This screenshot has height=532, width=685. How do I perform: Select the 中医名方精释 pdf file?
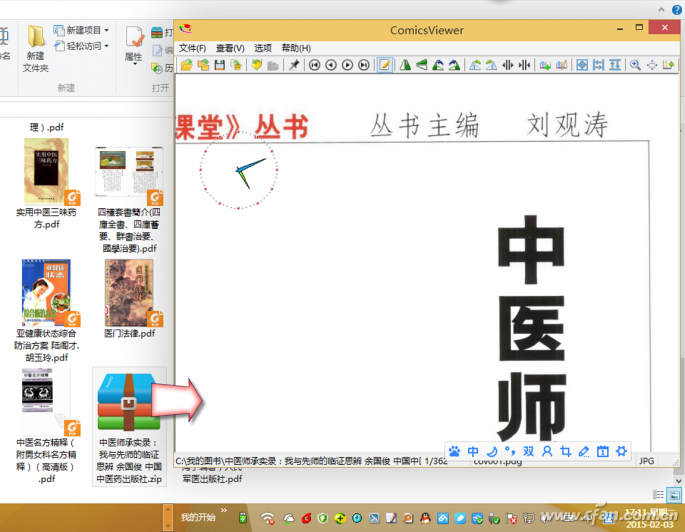pyautogui.click(x=46, y=426)
